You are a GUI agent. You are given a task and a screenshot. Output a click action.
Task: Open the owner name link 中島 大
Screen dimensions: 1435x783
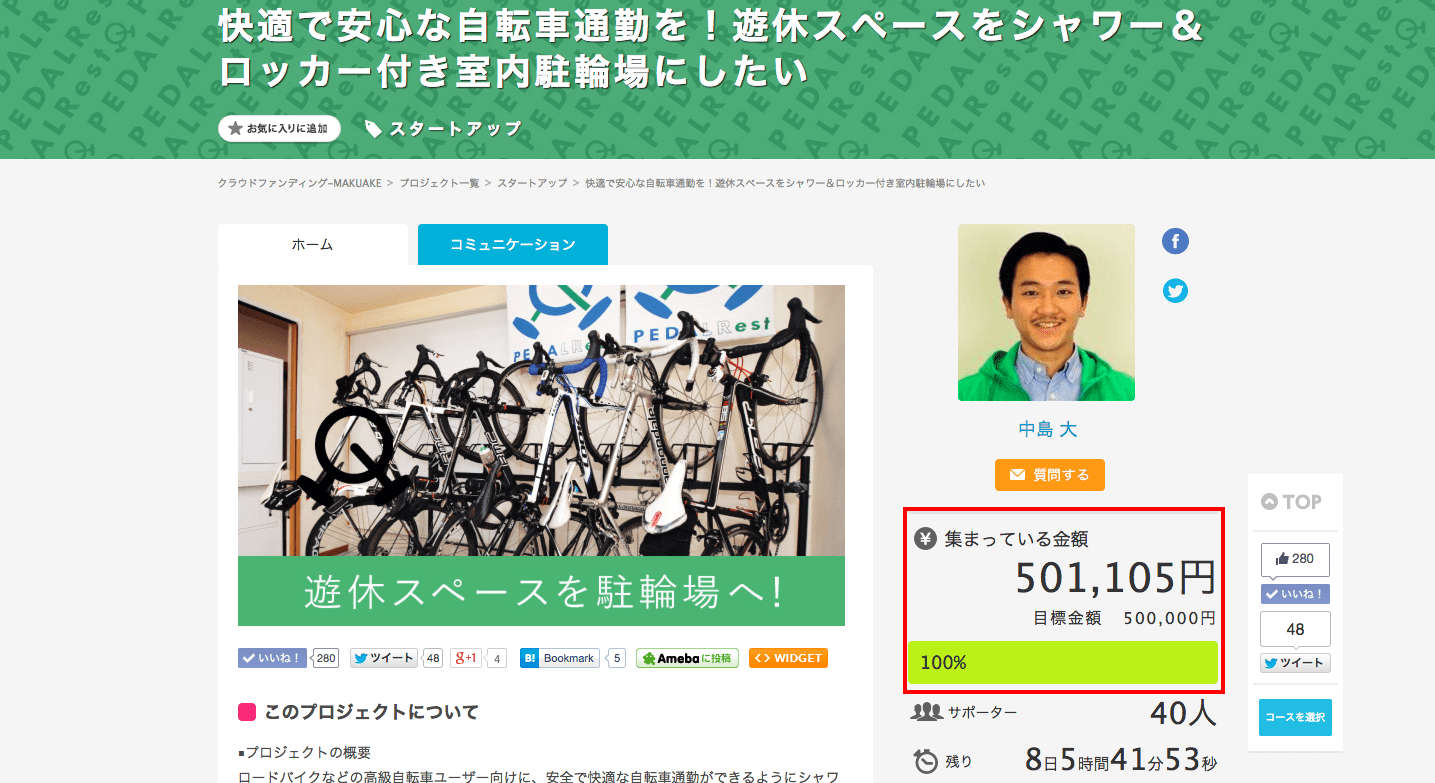(x=1047, y=429)
